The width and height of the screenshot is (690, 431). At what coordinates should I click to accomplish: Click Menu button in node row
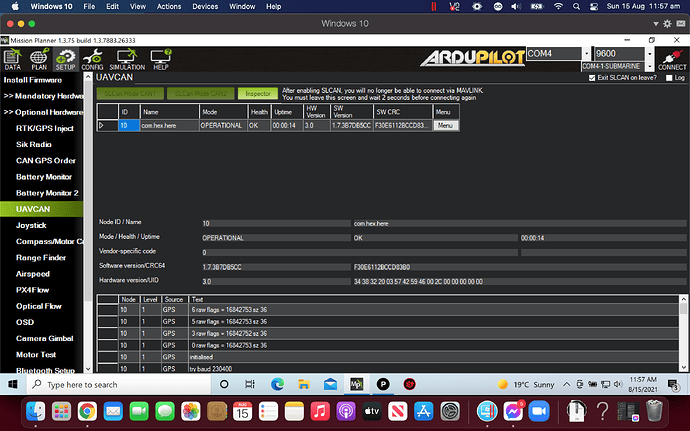pos(445,125)
